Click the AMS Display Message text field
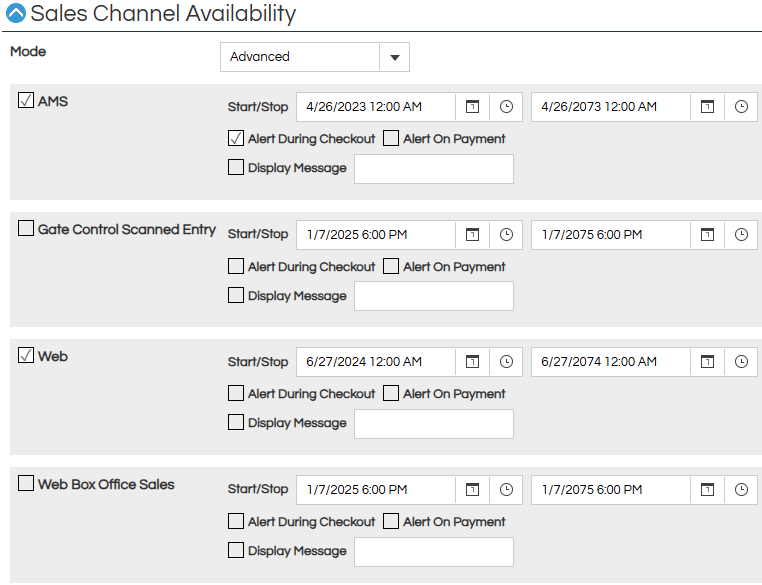 coord(434,169)
